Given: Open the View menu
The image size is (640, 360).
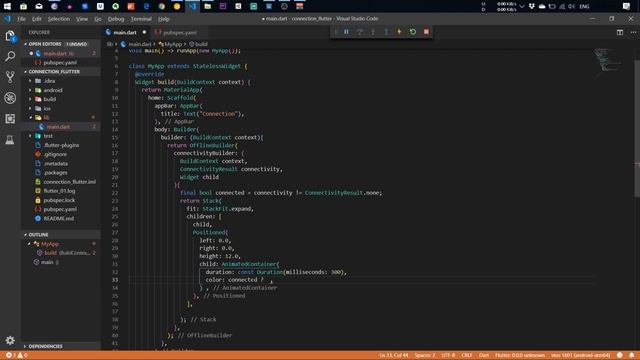Looking at the screenshot, I should (82, 19).
